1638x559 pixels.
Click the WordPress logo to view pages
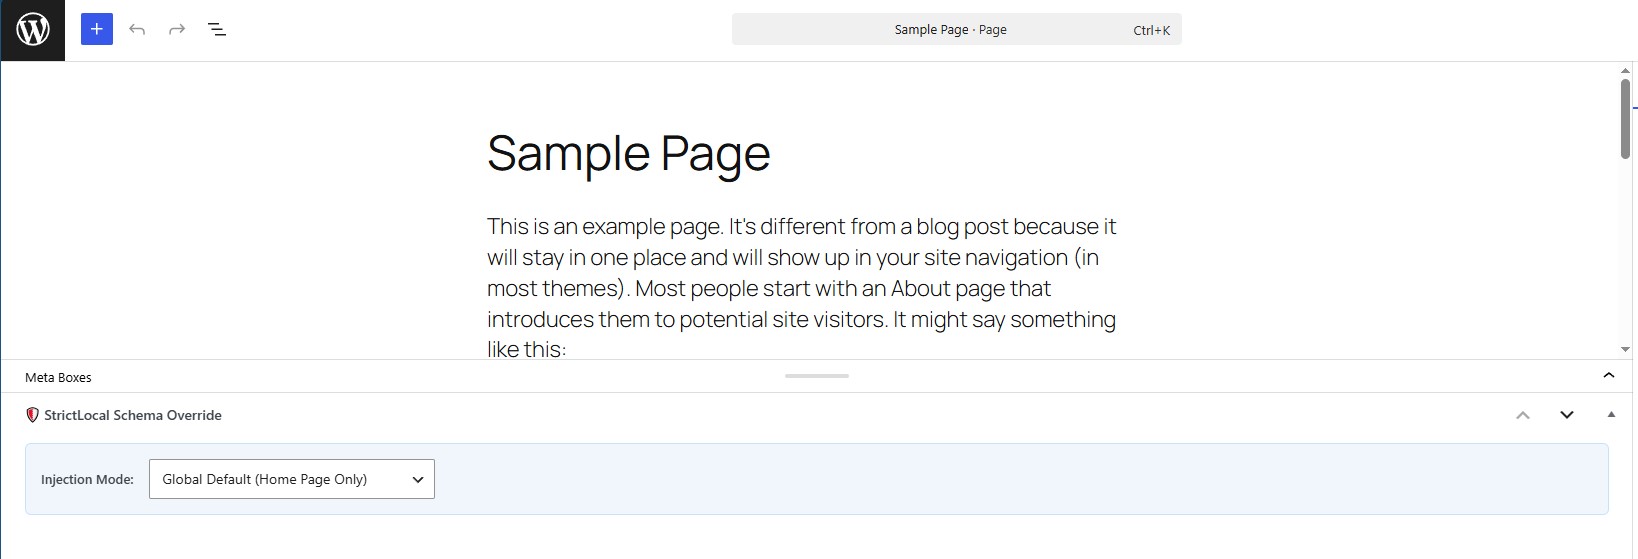32,30
